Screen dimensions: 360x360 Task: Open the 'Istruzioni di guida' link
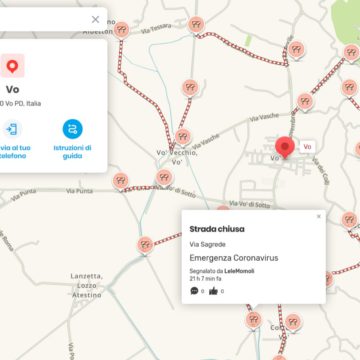pyautogui.click(x=72, y=152)
